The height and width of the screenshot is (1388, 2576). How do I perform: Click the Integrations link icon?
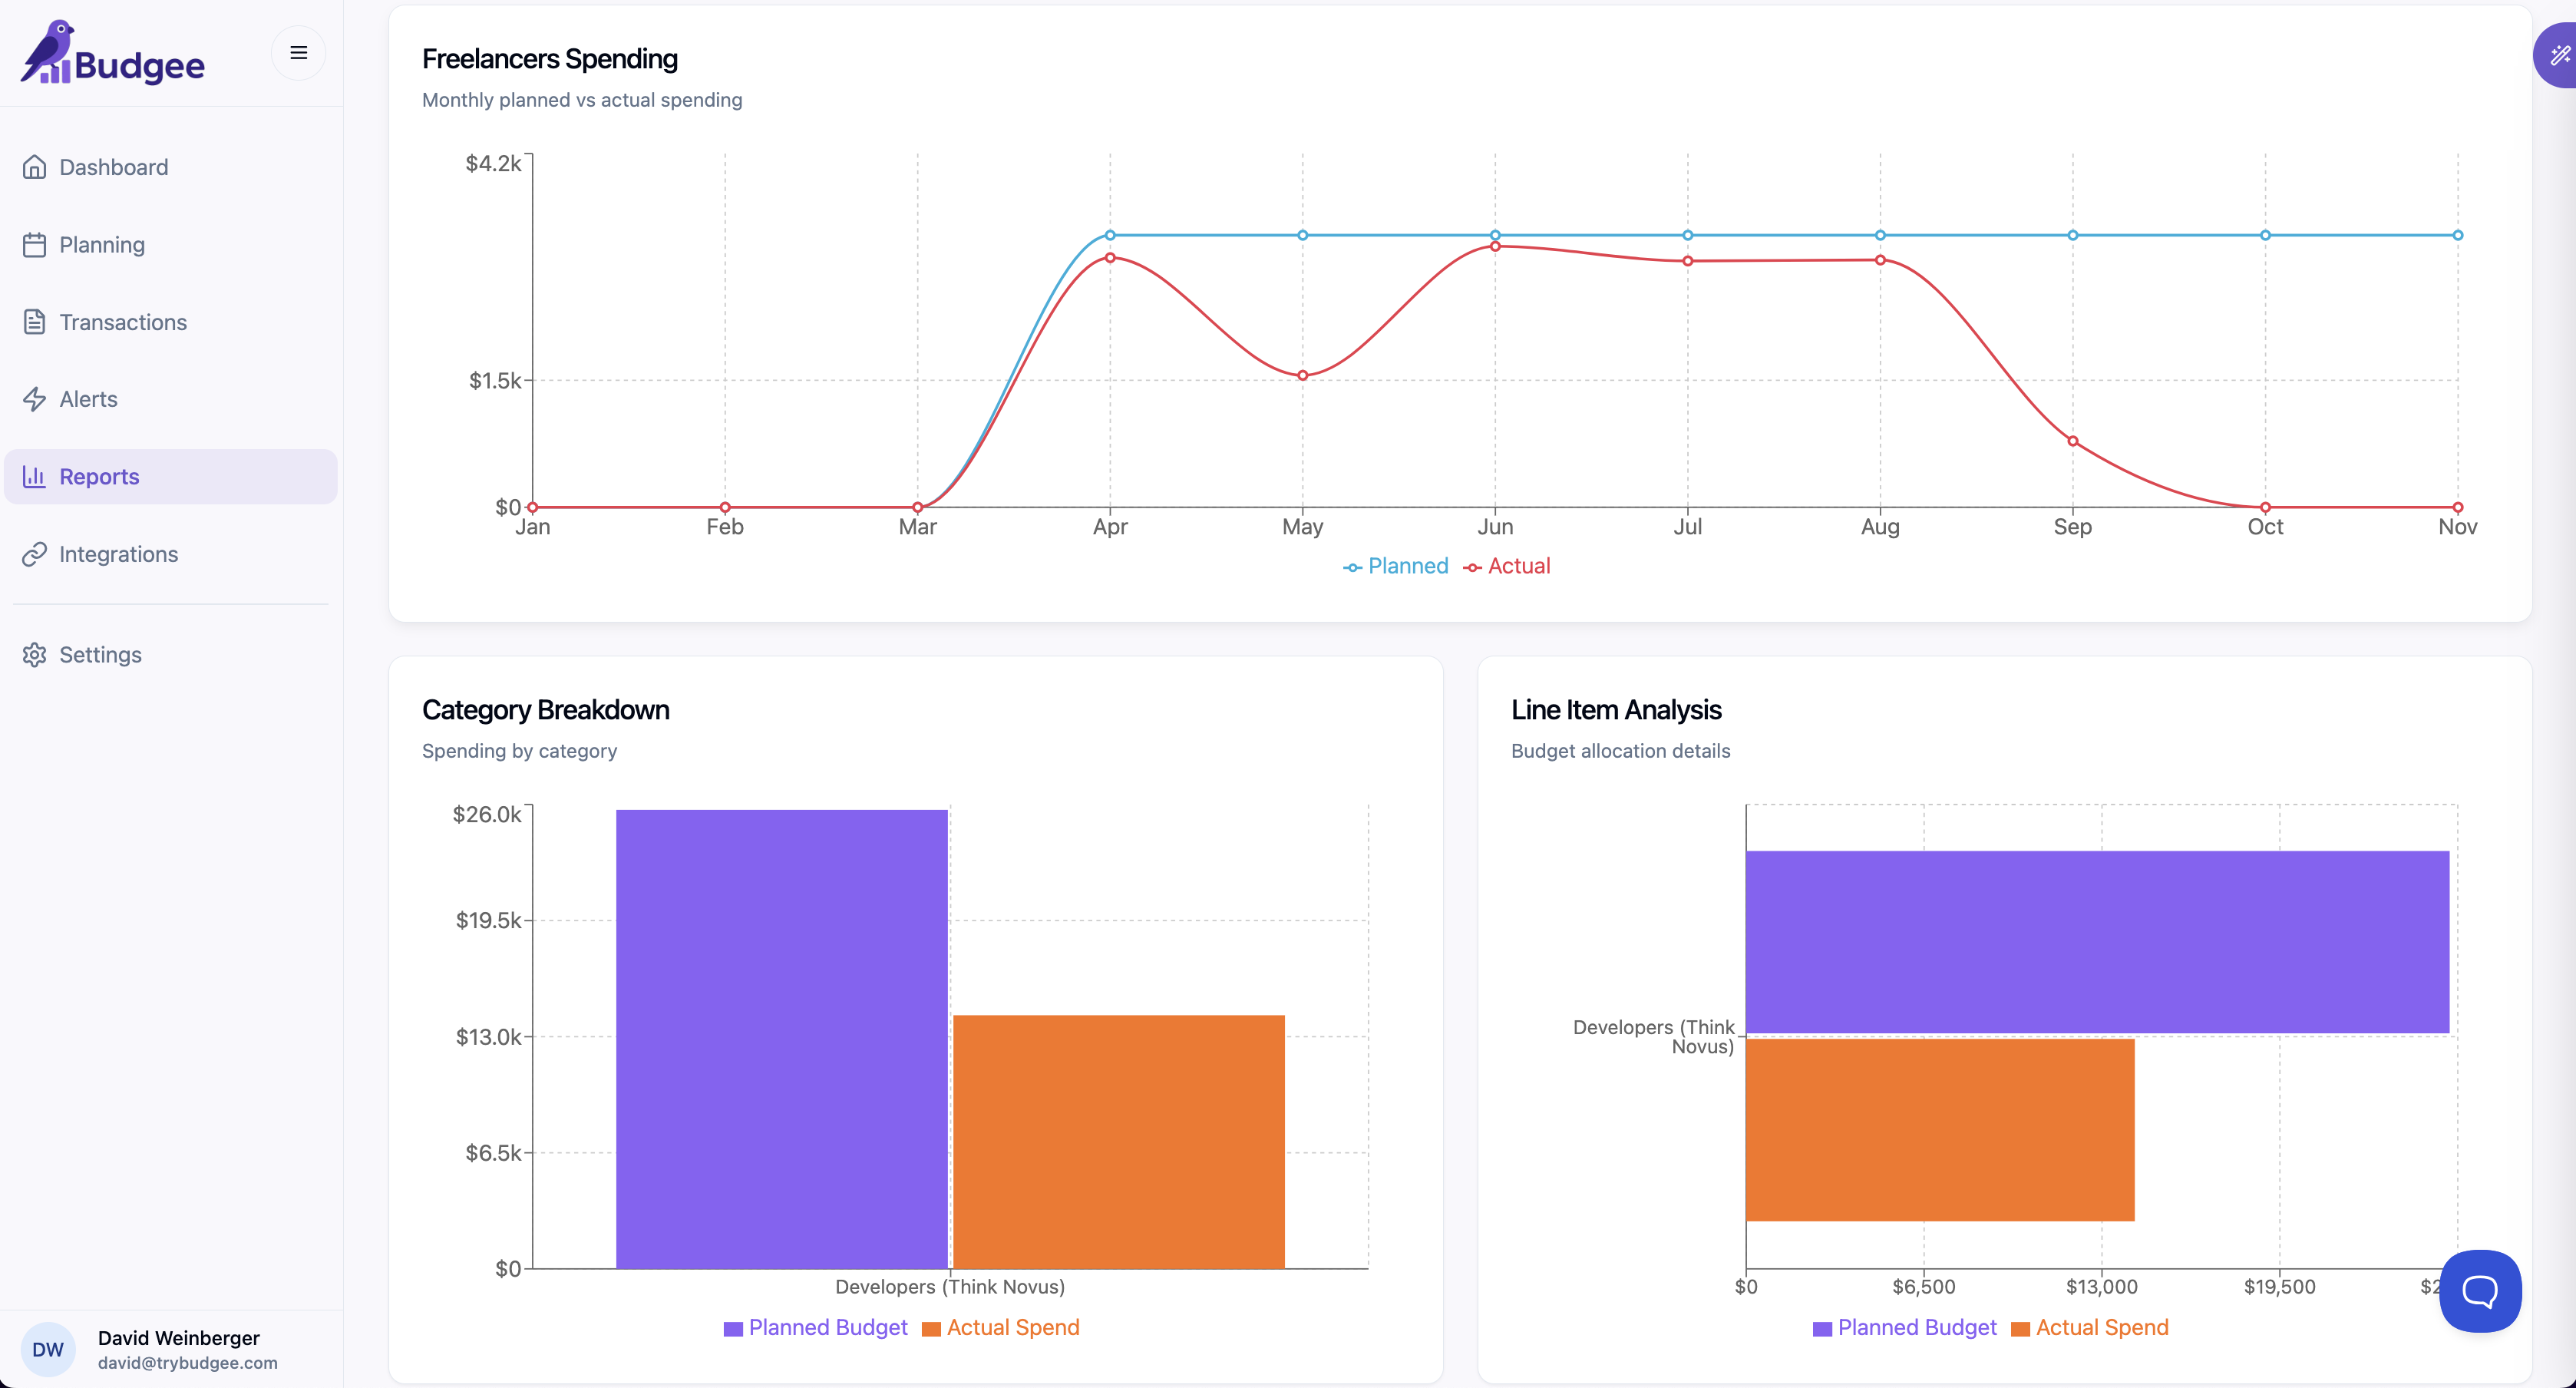(34, 554)
